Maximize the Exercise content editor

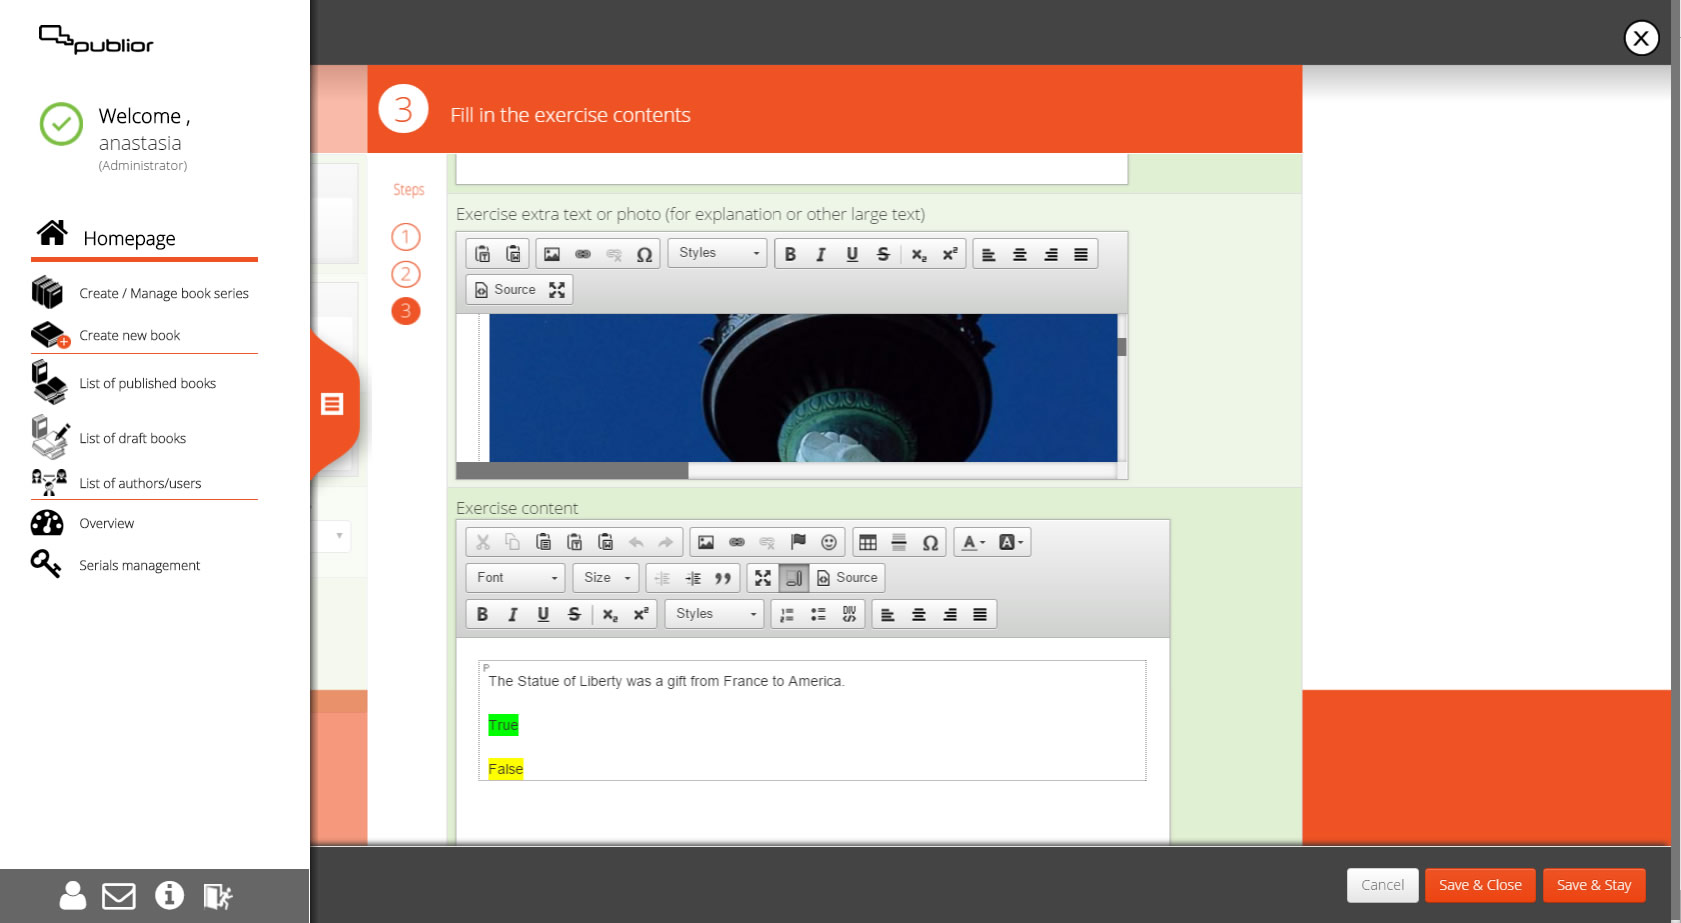coord(763,578)
